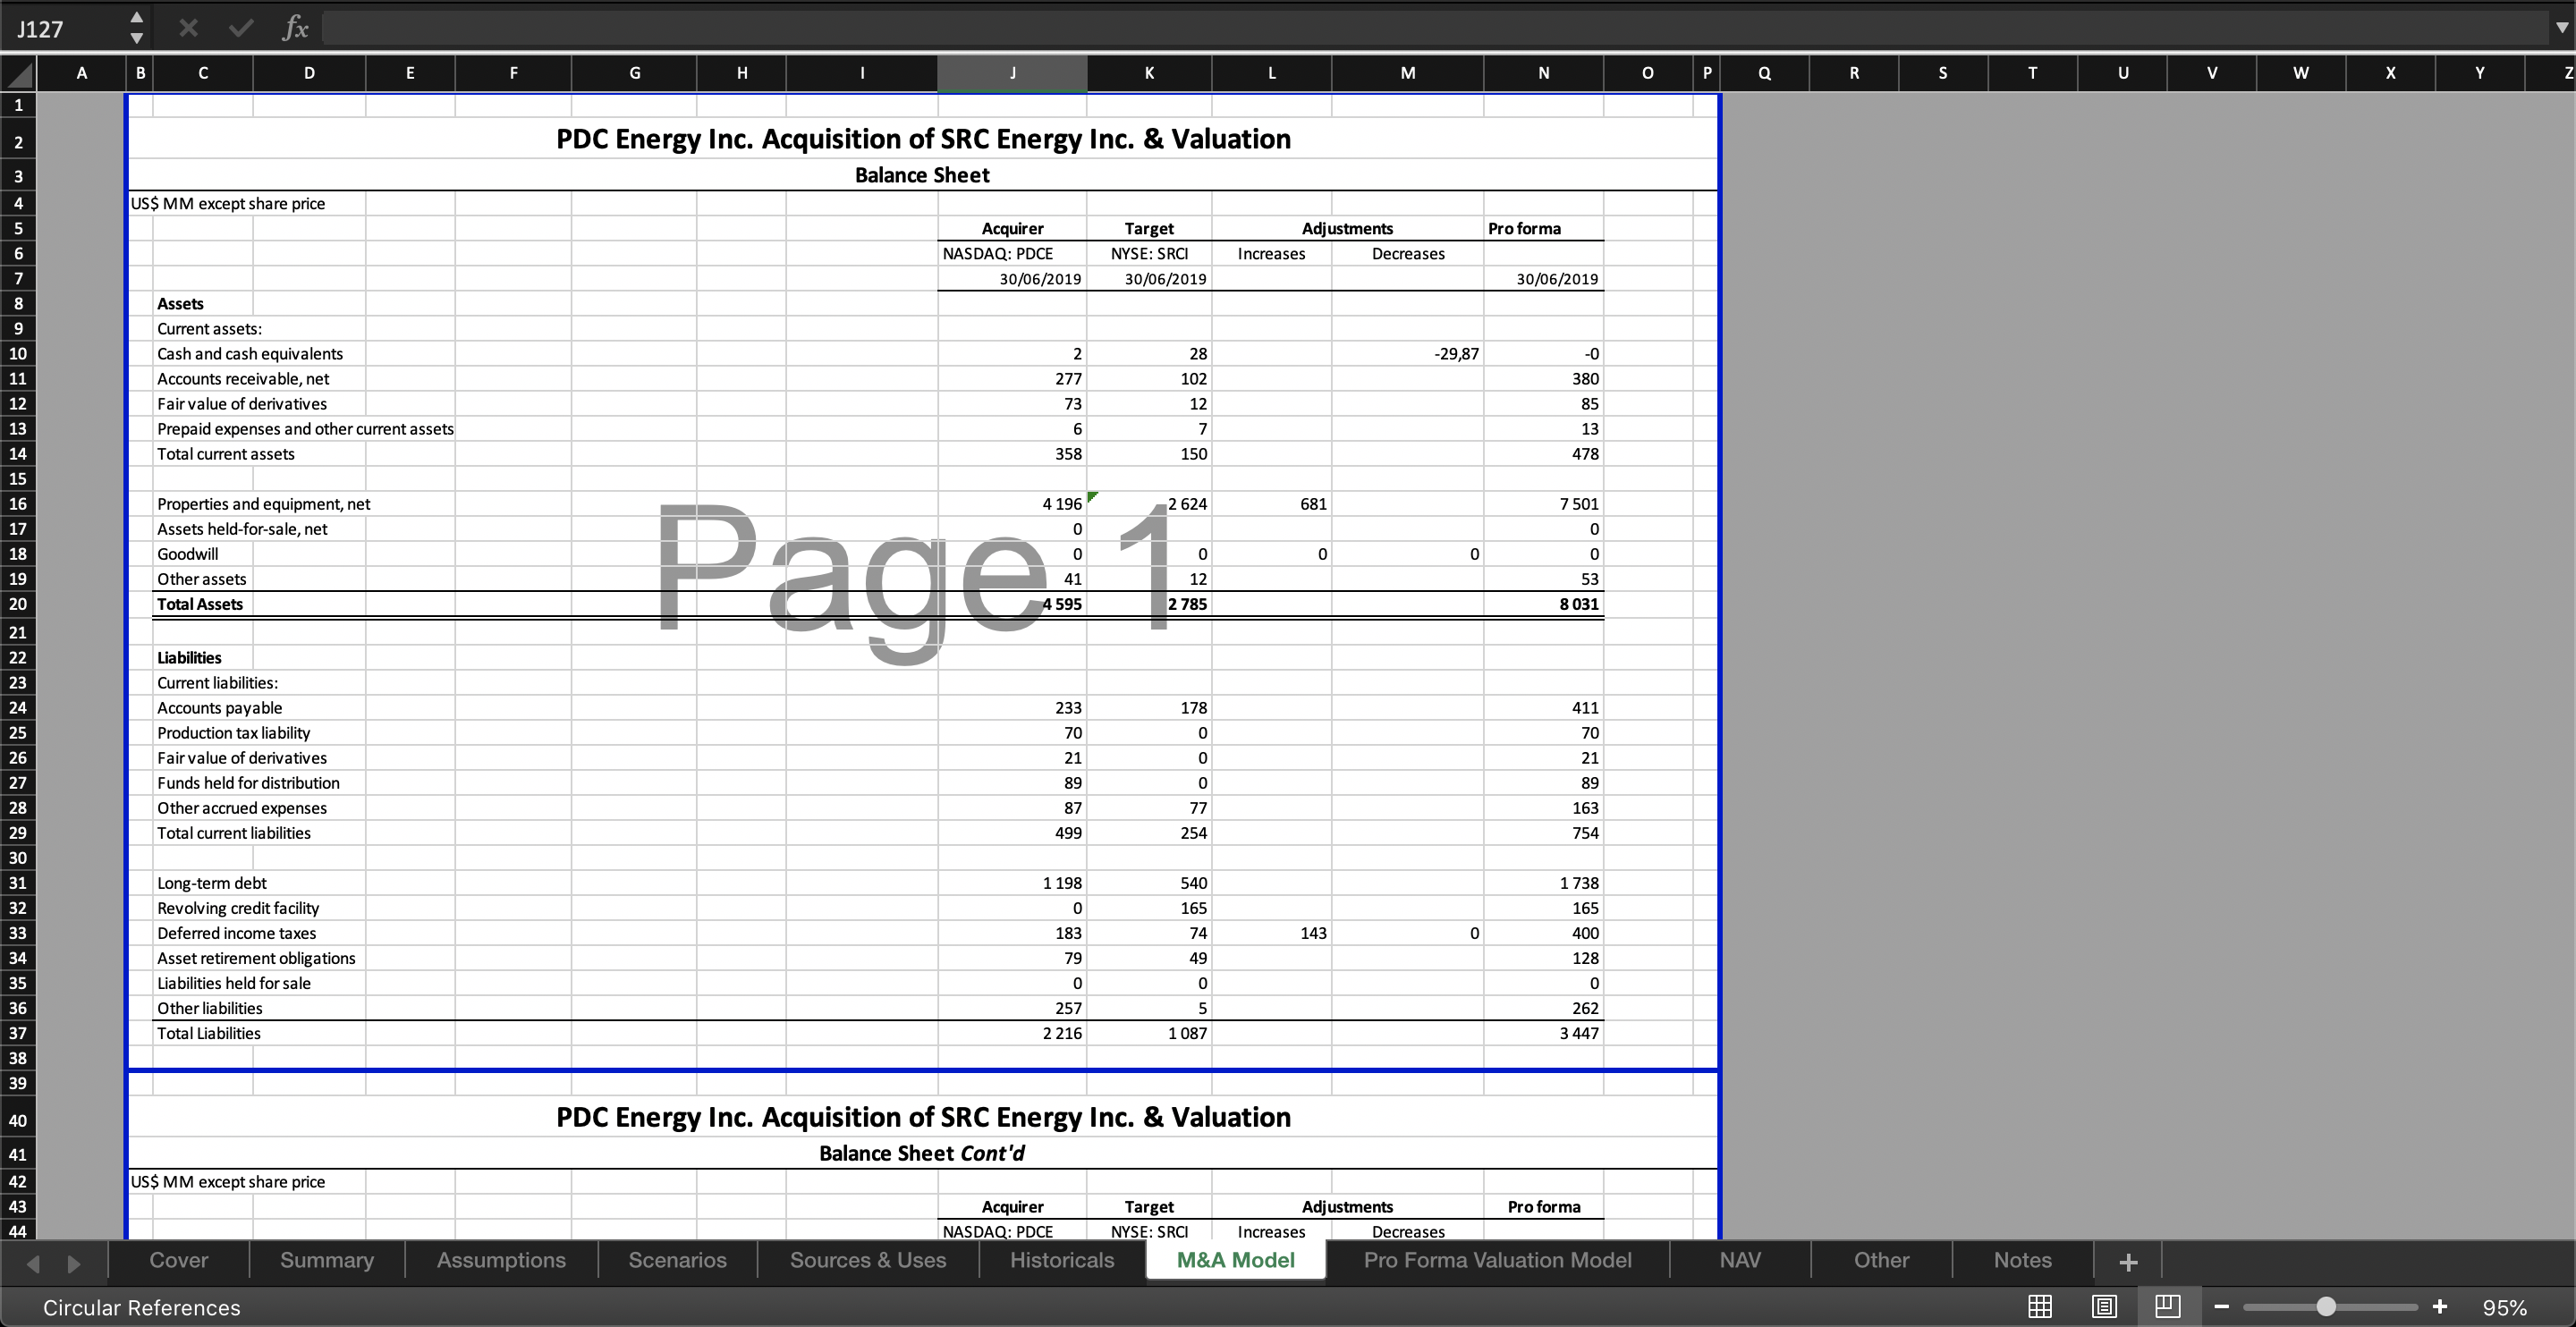Select the -29,87 cash decrease cell
2576x1327 pixels.
(1407, 354)
